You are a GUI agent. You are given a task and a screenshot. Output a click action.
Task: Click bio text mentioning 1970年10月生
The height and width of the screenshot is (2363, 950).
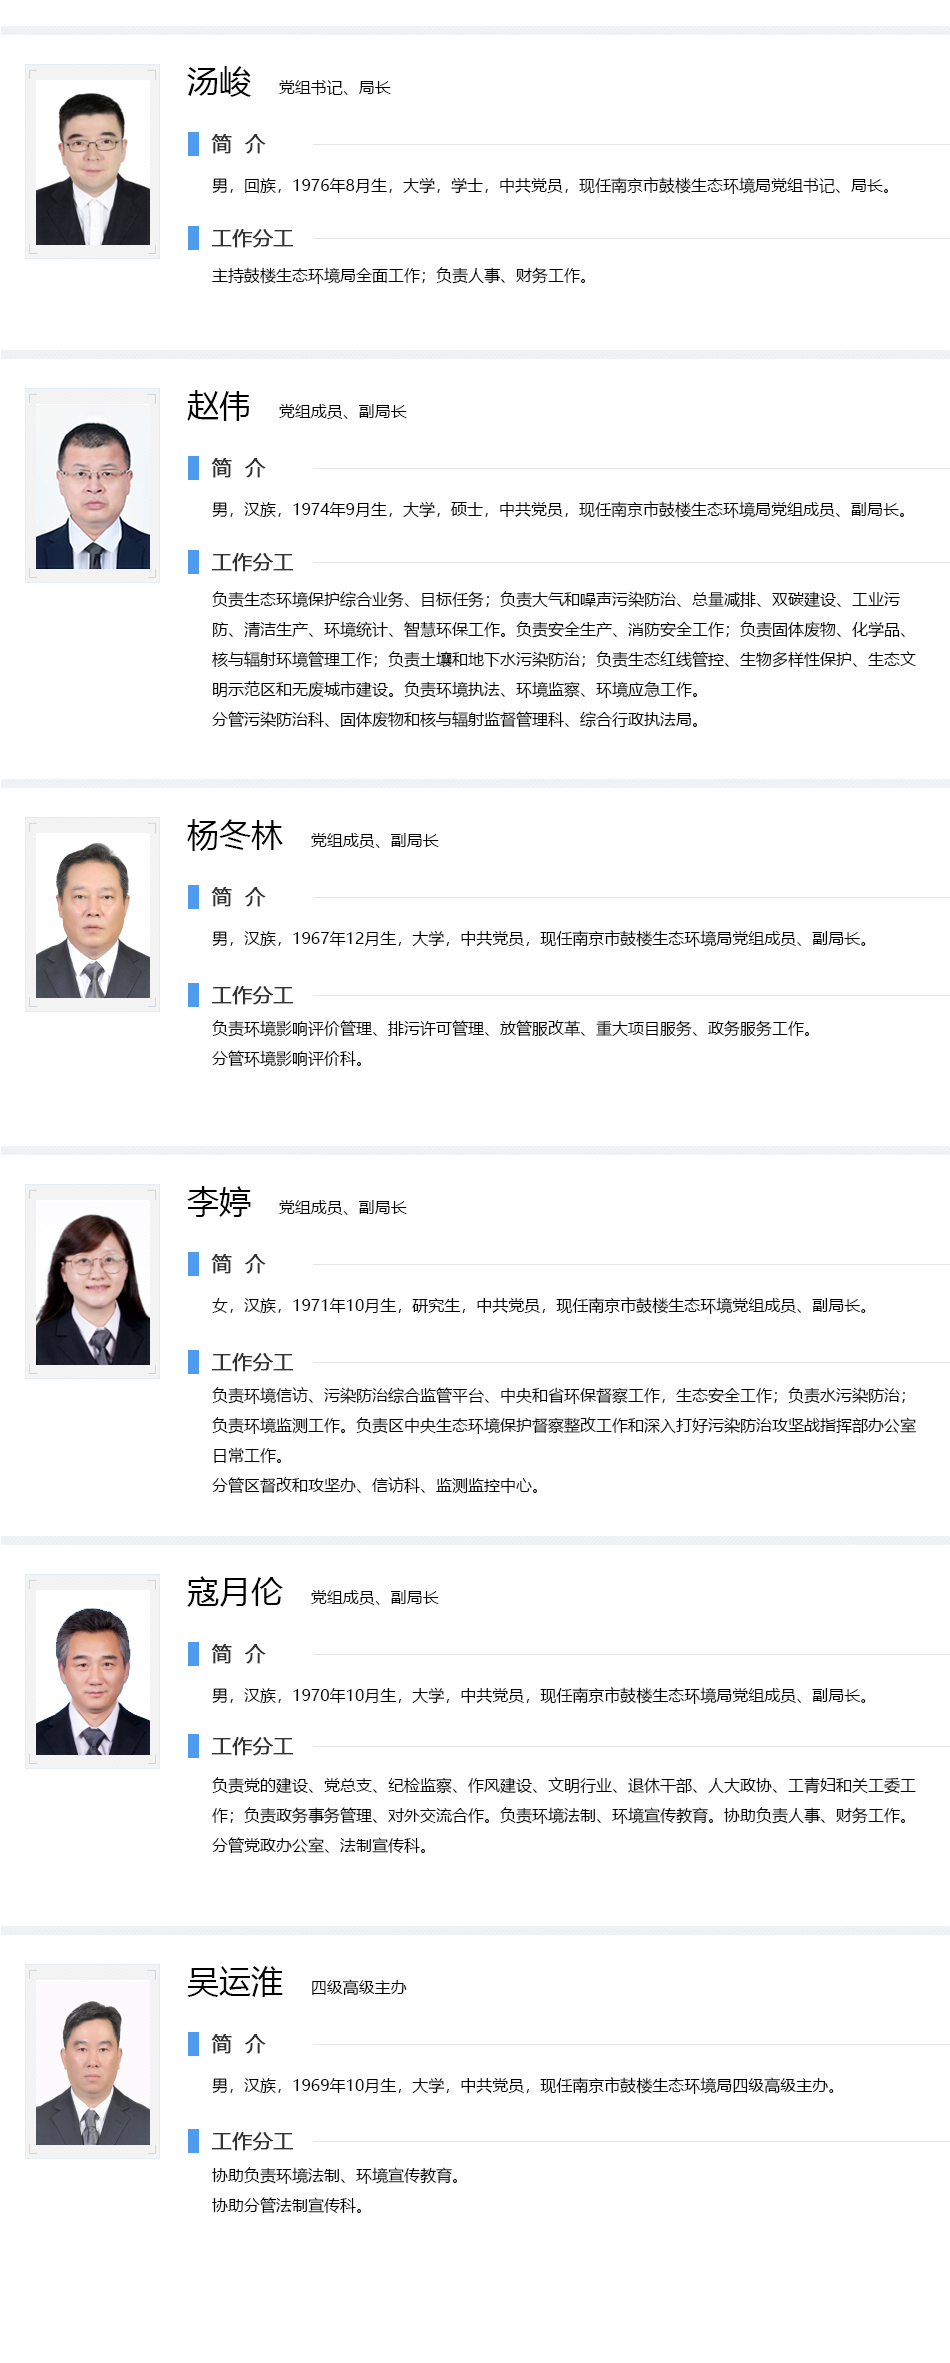(540, 1696)
